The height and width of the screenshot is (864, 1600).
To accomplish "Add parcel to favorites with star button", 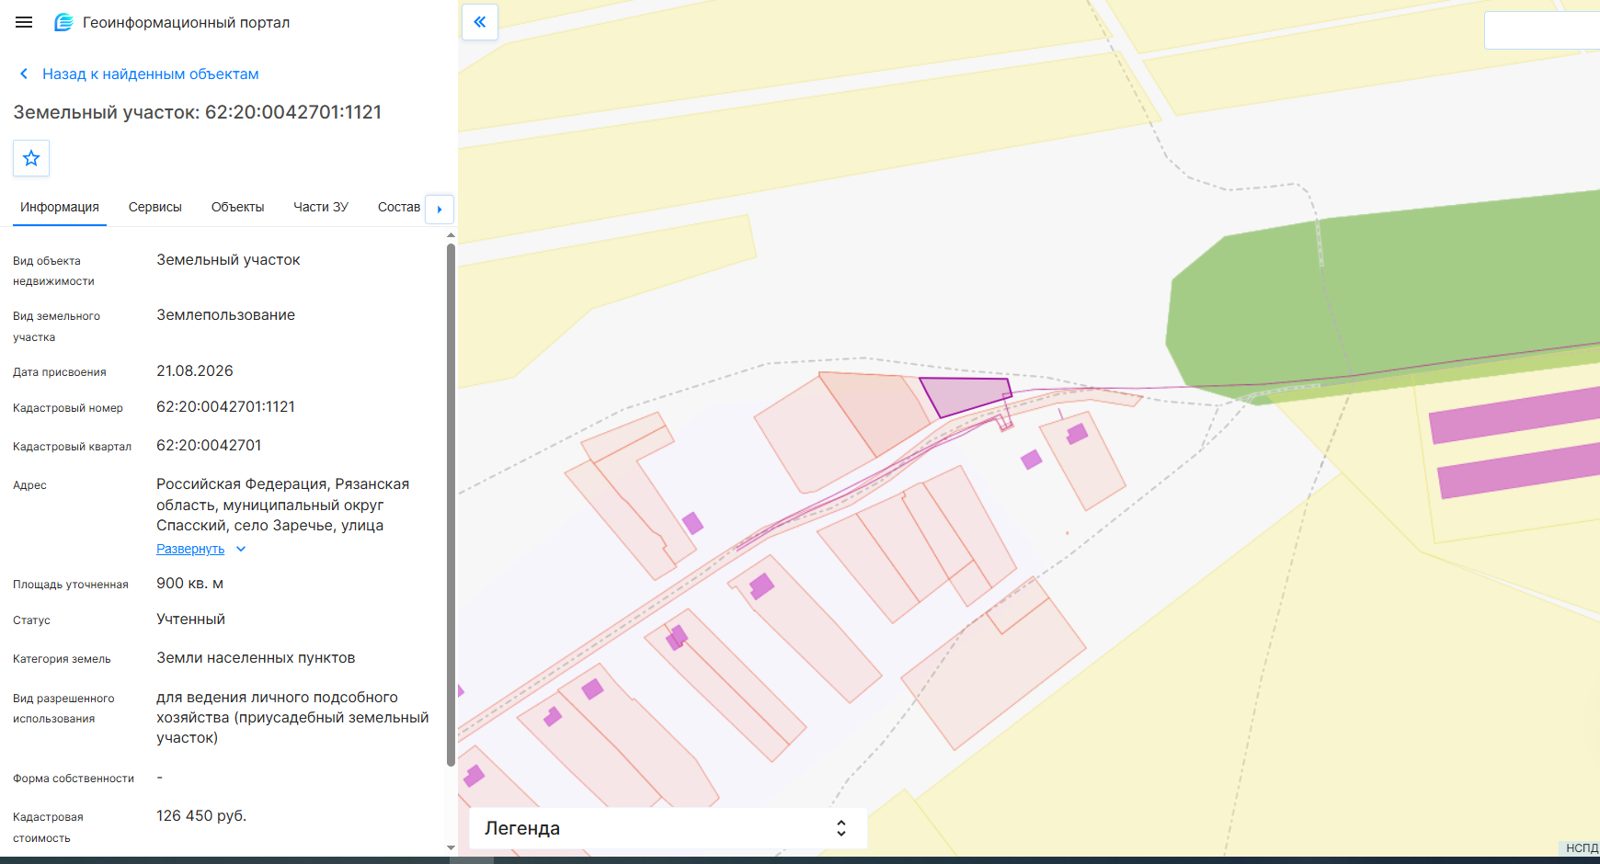I will point(31,158).
